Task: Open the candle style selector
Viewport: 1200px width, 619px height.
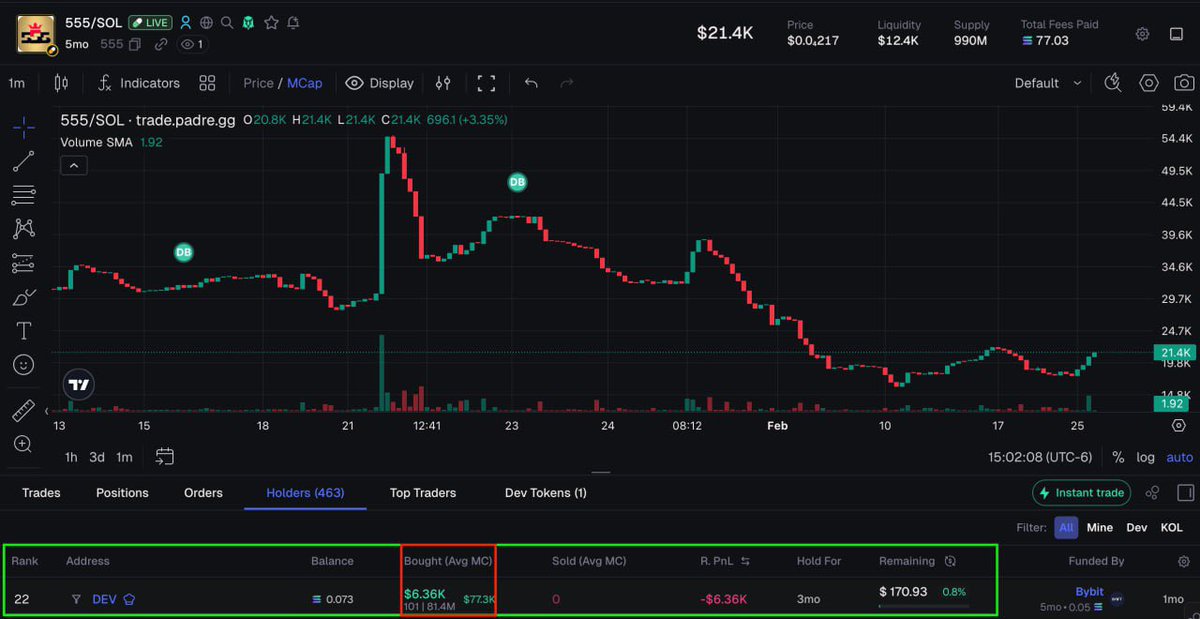Action: coord(60,83)
